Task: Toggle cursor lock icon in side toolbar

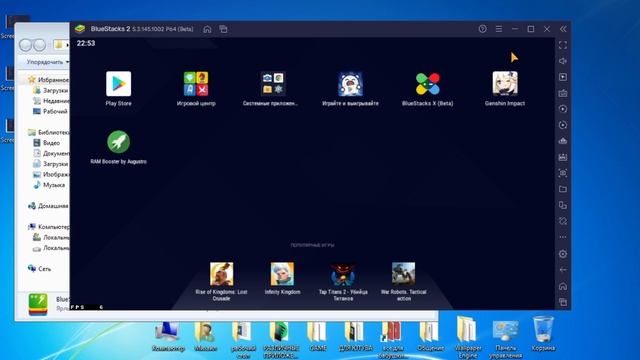Action: (x=563, y=77)
